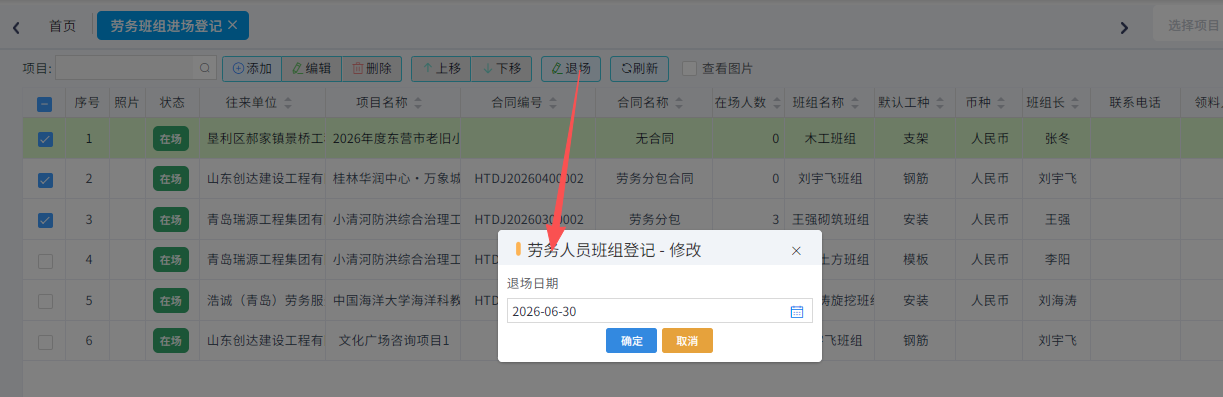1223x397 pixels.
Task: Click the calendar icon in the exit date field
Action: (797, 312)
